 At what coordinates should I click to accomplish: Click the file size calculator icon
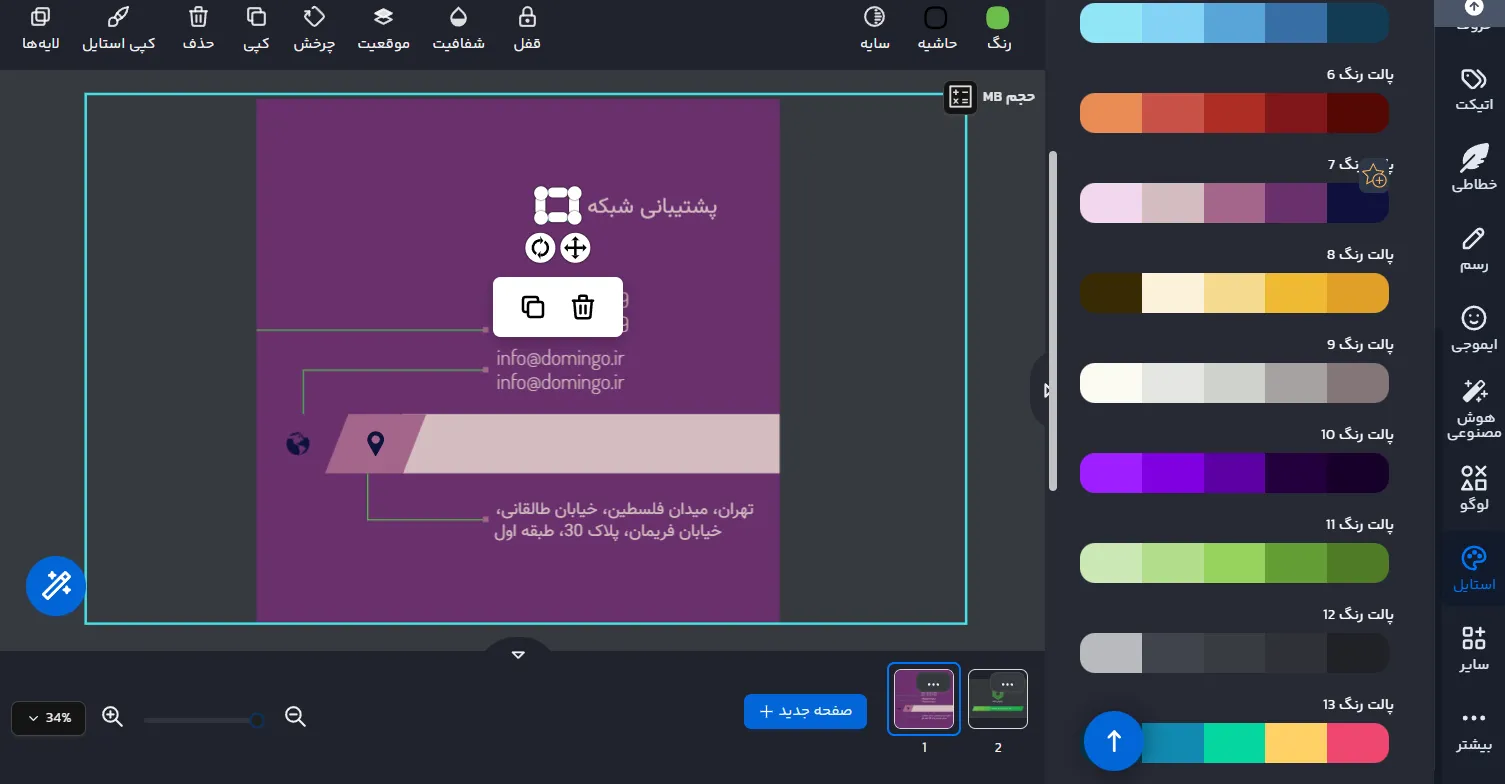[x=960, y=97]
